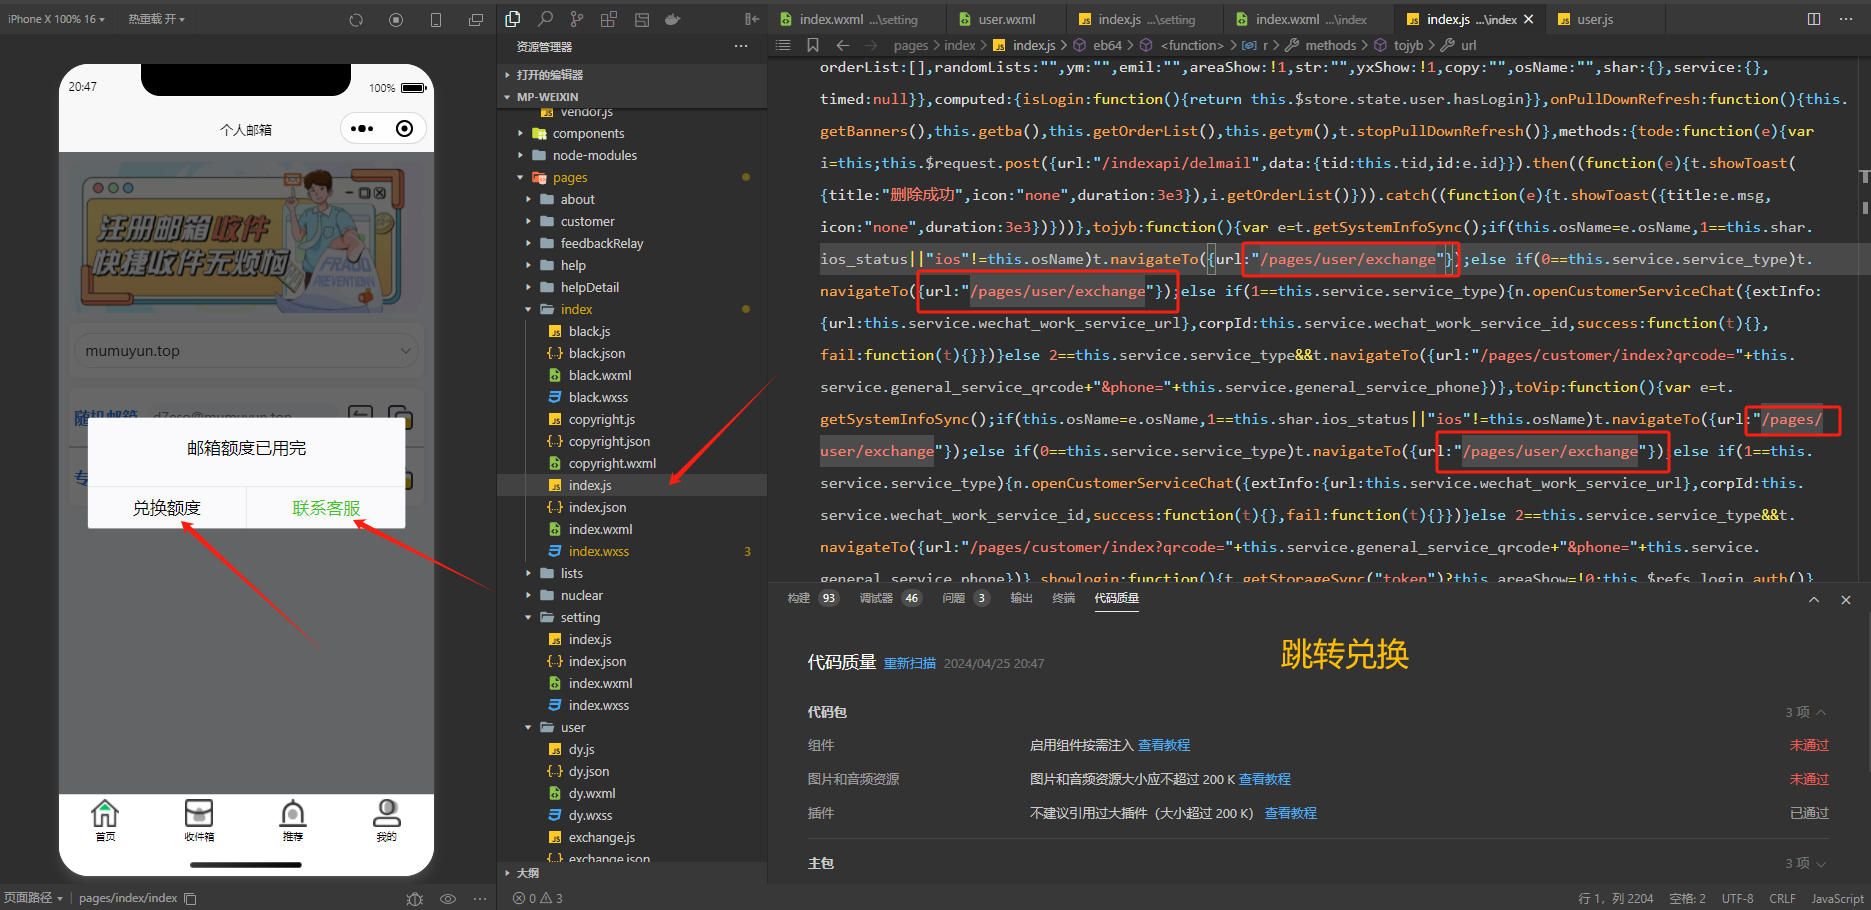This screenshot has height=910, width=1871.
Task: Click the bug debug icon below simulator
Action: pyautogui.click(x=415, y=898)
